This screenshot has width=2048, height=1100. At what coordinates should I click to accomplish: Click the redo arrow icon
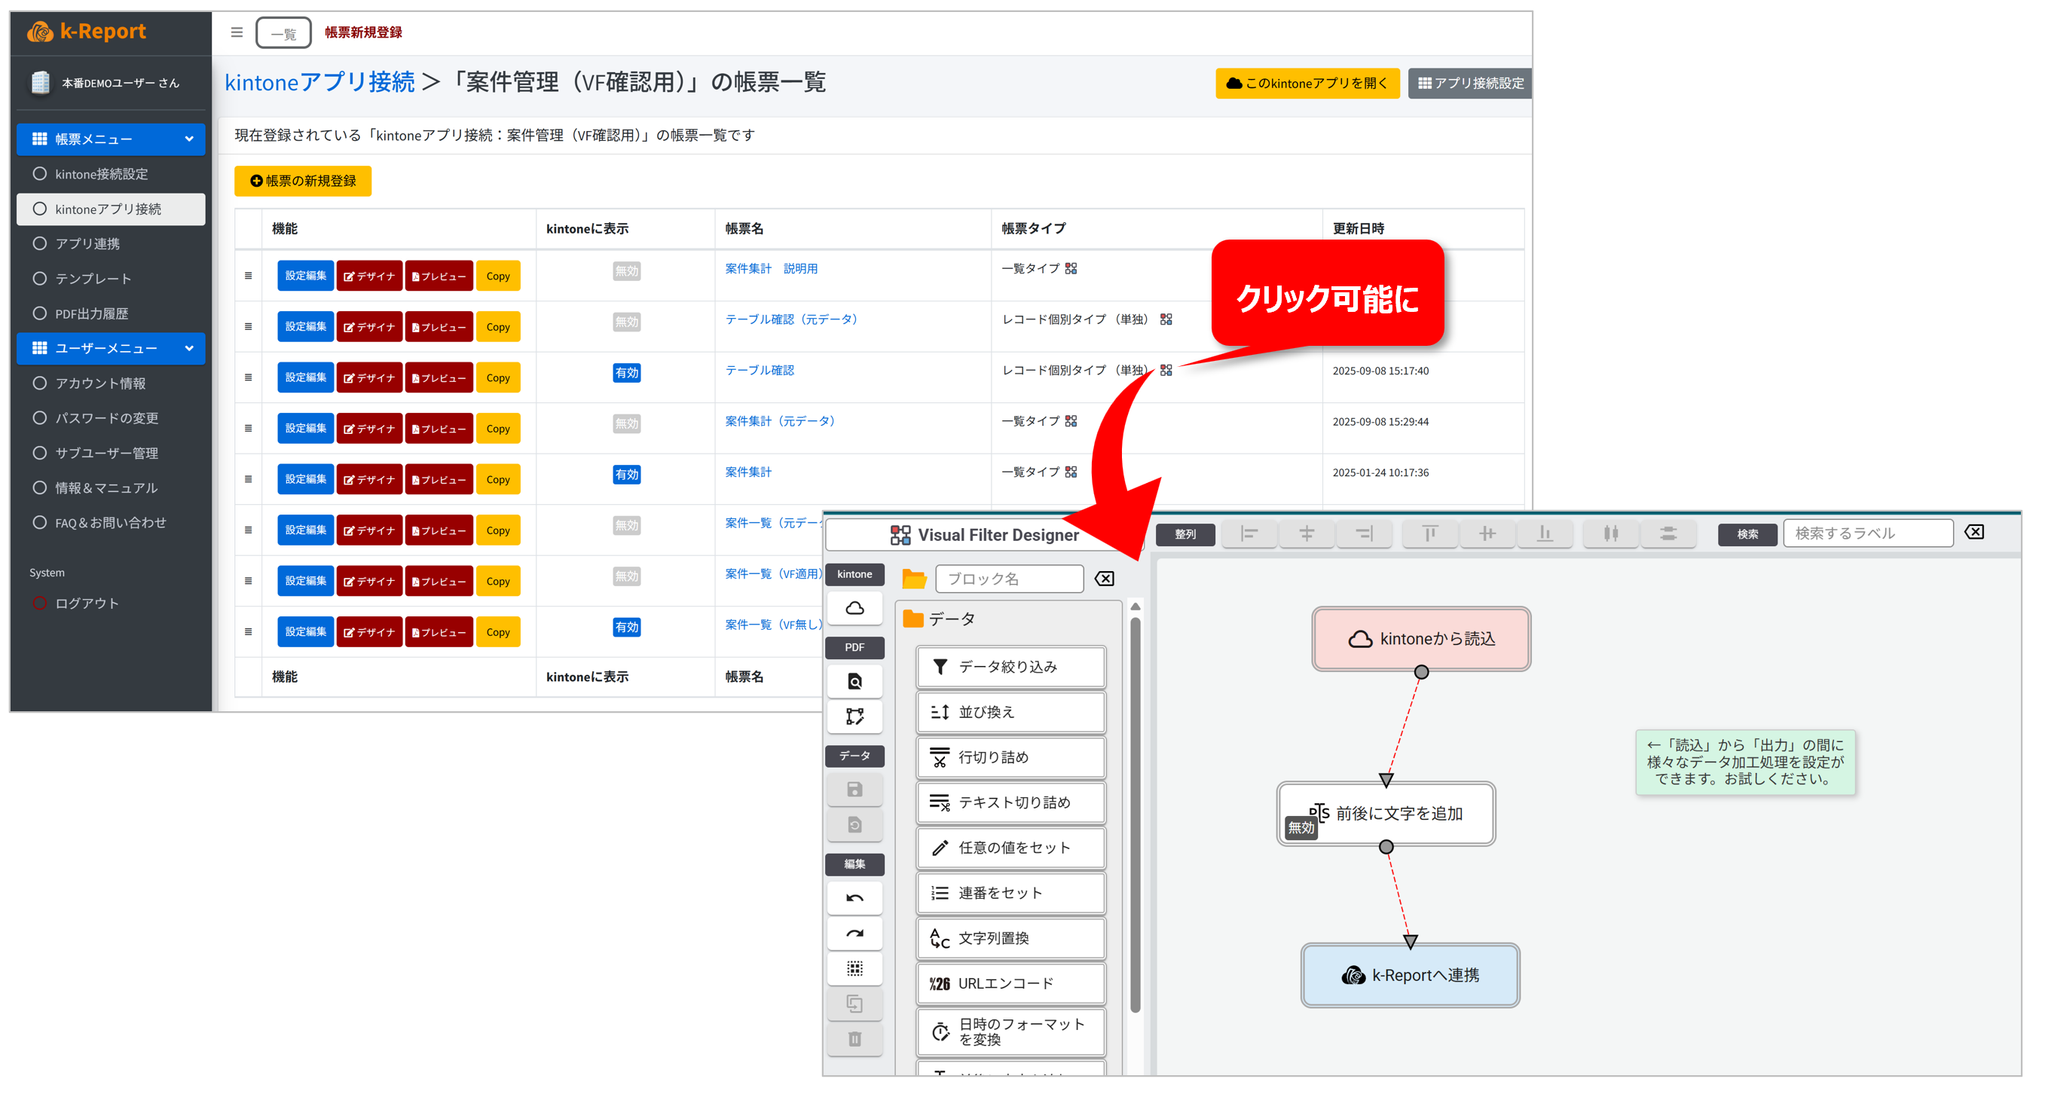coord(854,934)
